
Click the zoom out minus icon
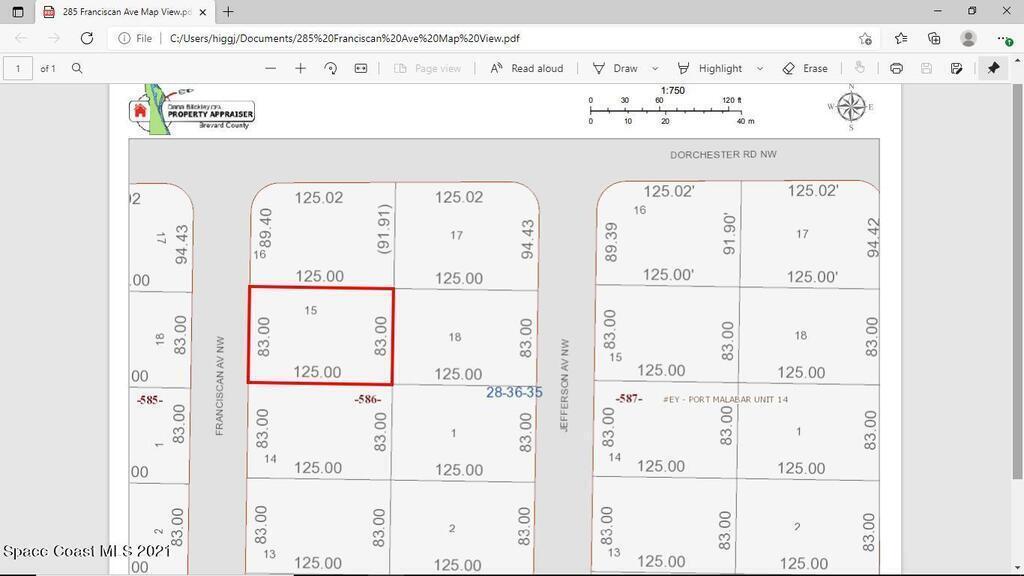(x=270, y=68)
